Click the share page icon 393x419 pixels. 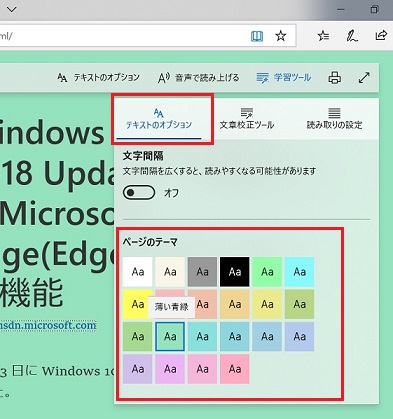coord(381,35)
